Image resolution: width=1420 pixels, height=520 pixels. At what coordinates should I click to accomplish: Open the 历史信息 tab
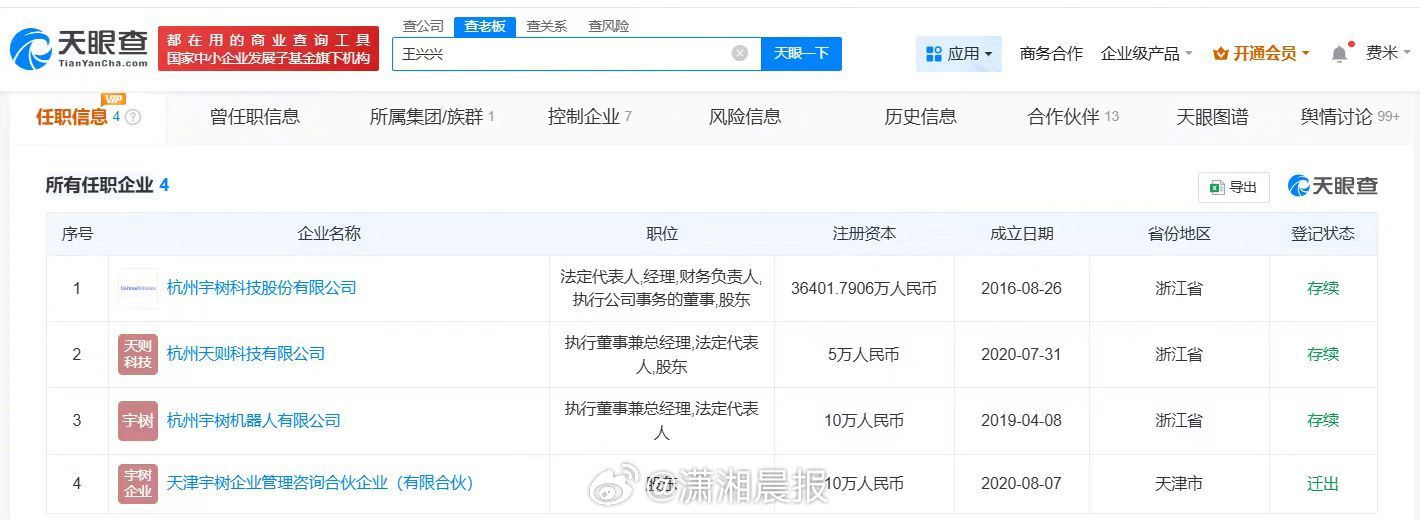pos(920,117)
